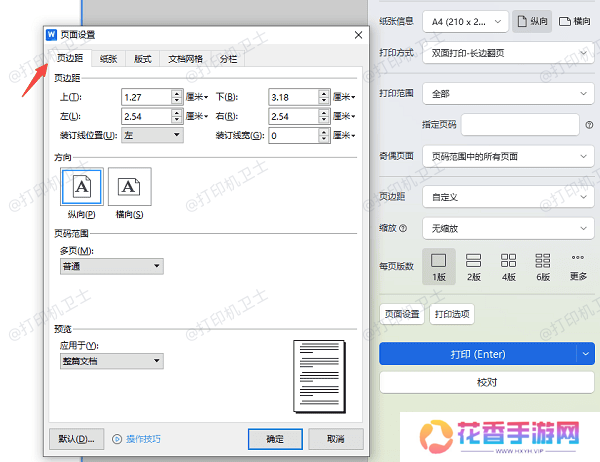600x462 pixels.
Task: Go to the 分栏 tab
Action: pyautogui.click(x=228, y=59)
